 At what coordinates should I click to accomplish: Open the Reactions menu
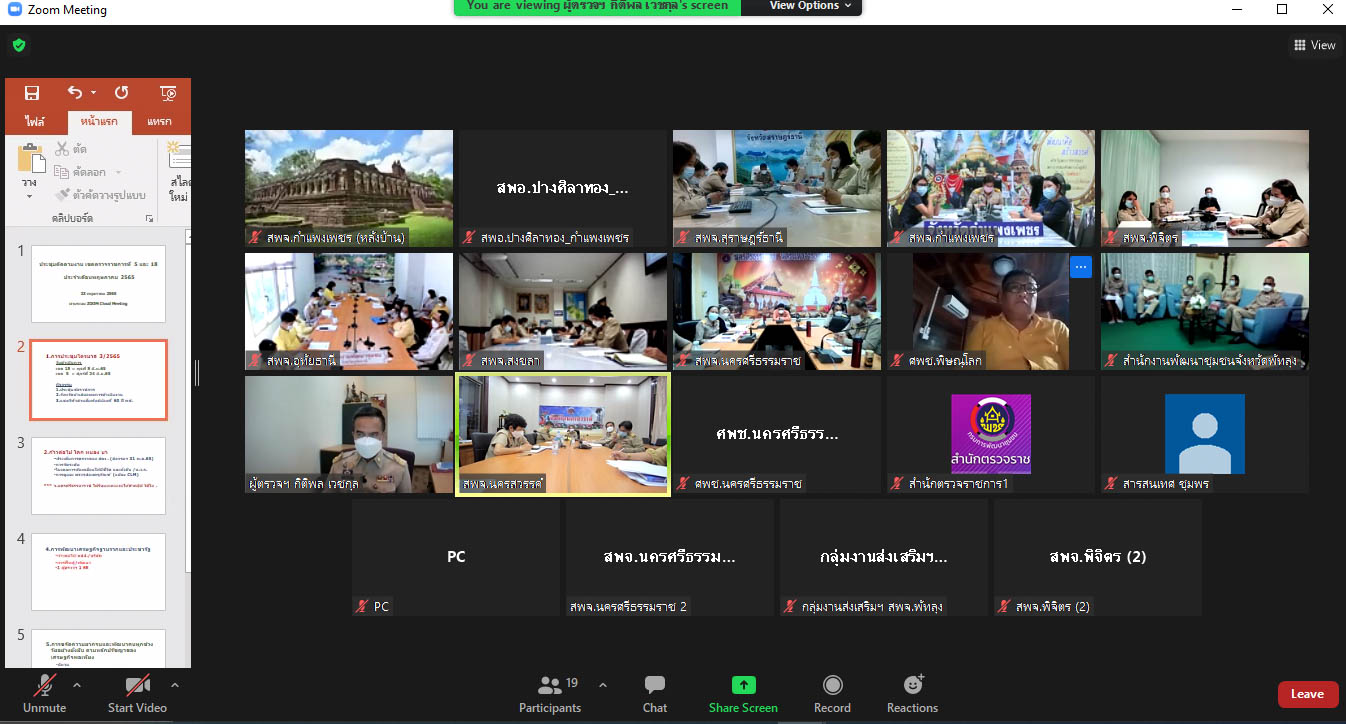click(912, 693)
